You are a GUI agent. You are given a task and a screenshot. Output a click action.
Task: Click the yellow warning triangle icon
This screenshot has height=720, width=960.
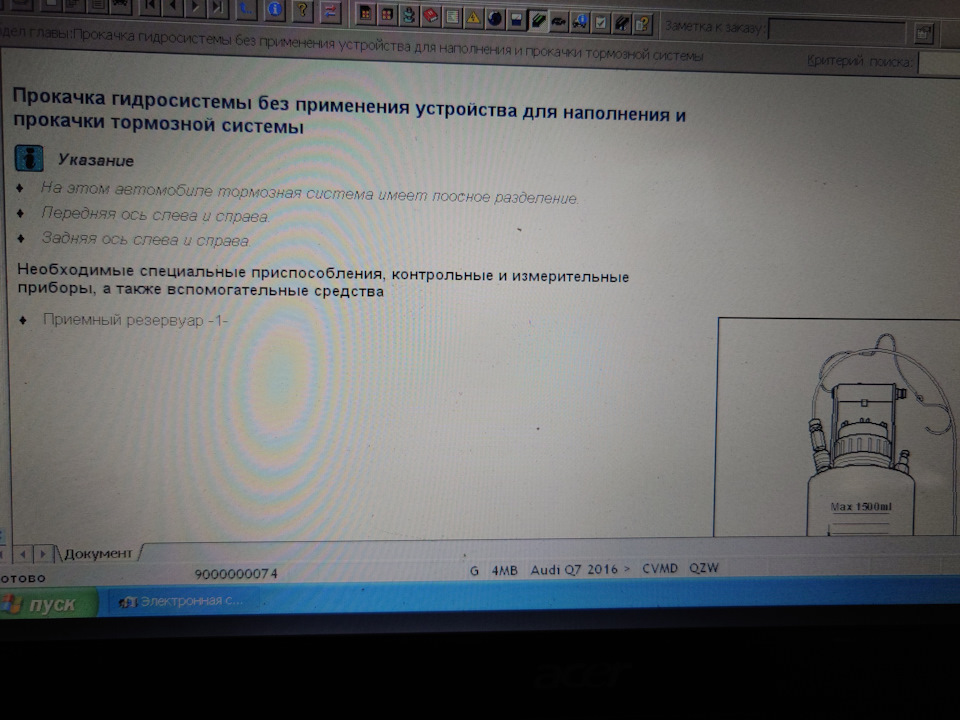(473, 18)
